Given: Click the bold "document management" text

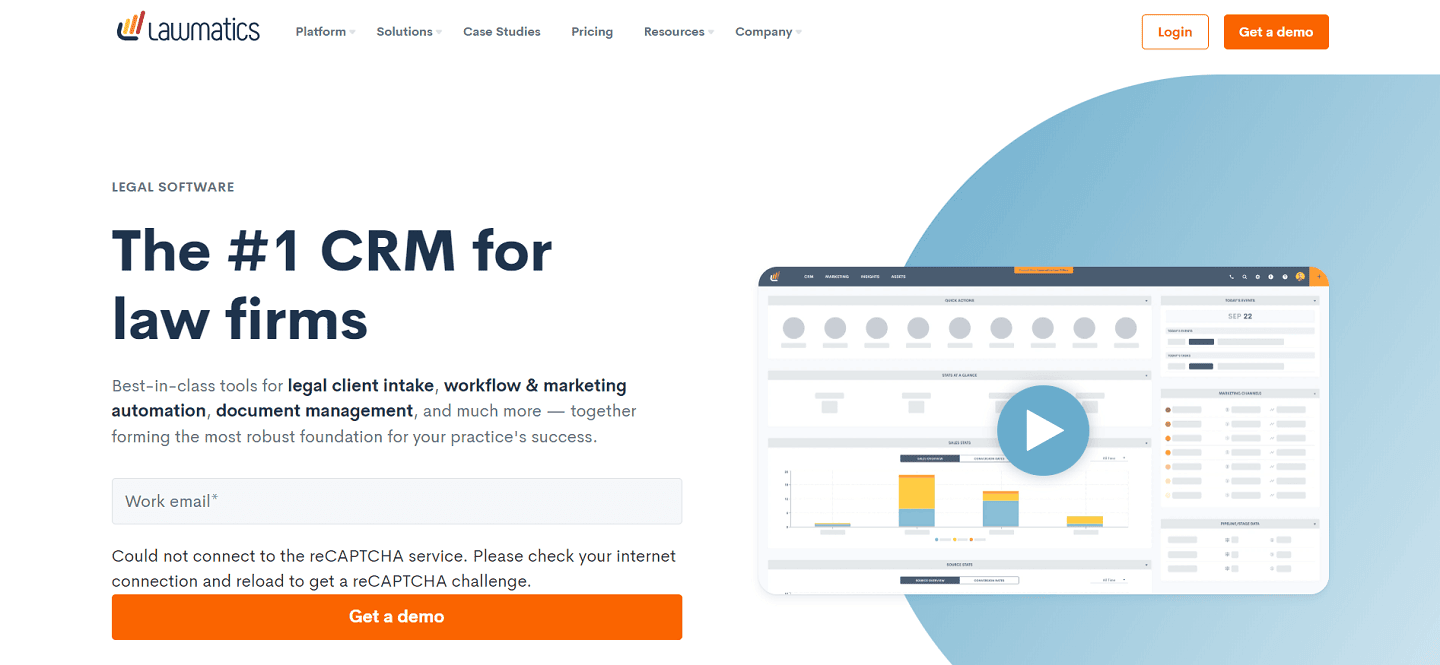Looking at the screenshot, I should (x=314, y=411).
